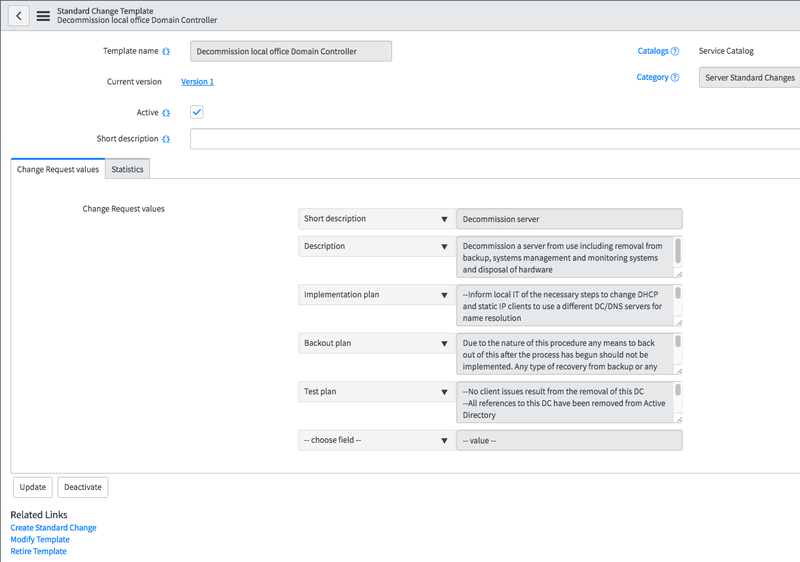Screen dimensions: 800x562
Task: Open the Create Standard Change link
Action: tap(54, 528)
